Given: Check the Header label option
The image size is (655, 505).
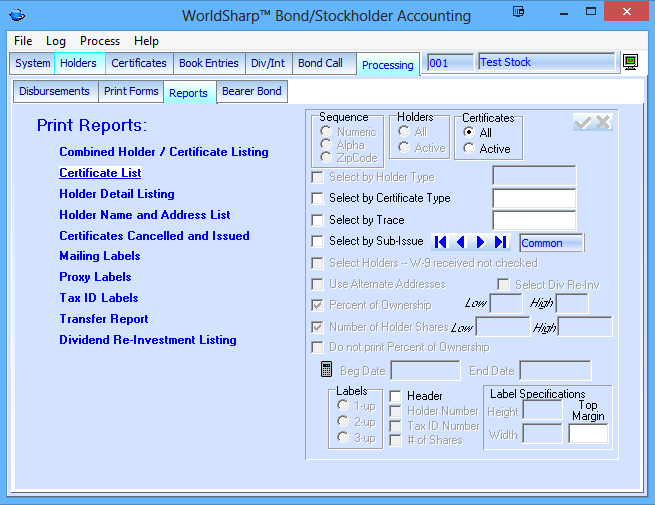Looking at the screenshot, I should click(x=395, y=396).
